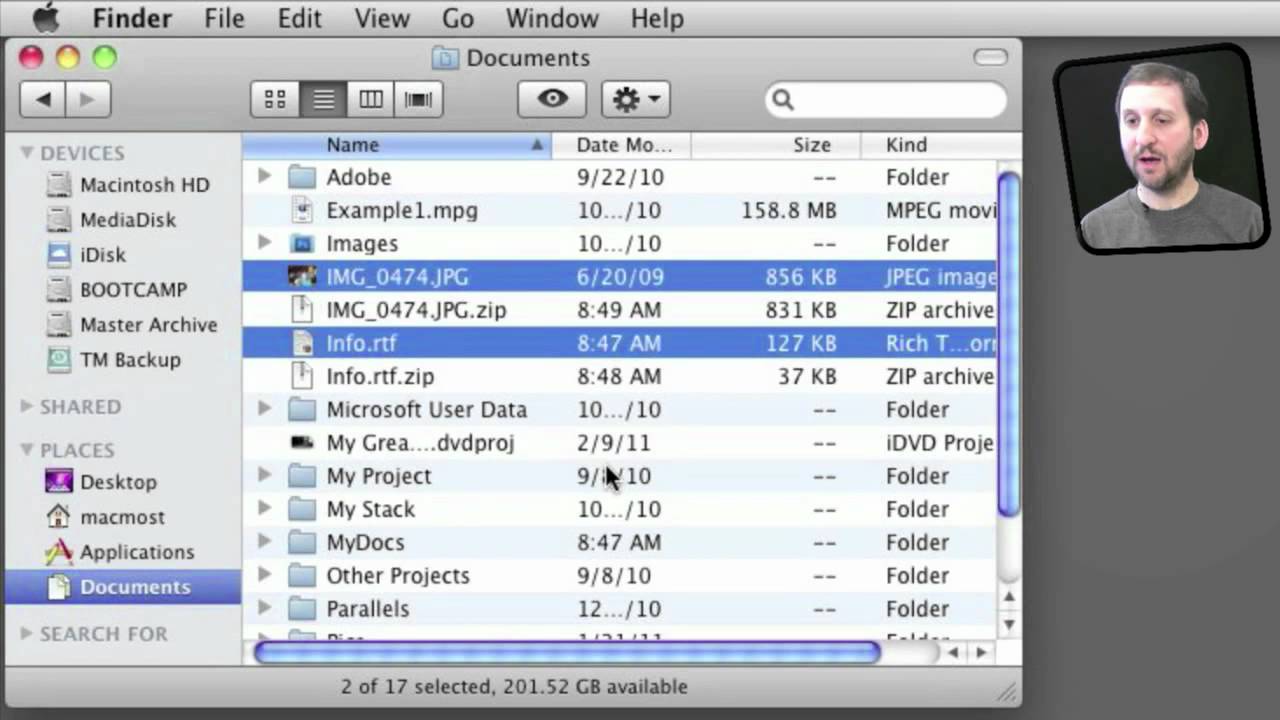Screen dimensions: 1280x720
Task: Click the Parallels folder icon
Action: click(x=301, y=608)
